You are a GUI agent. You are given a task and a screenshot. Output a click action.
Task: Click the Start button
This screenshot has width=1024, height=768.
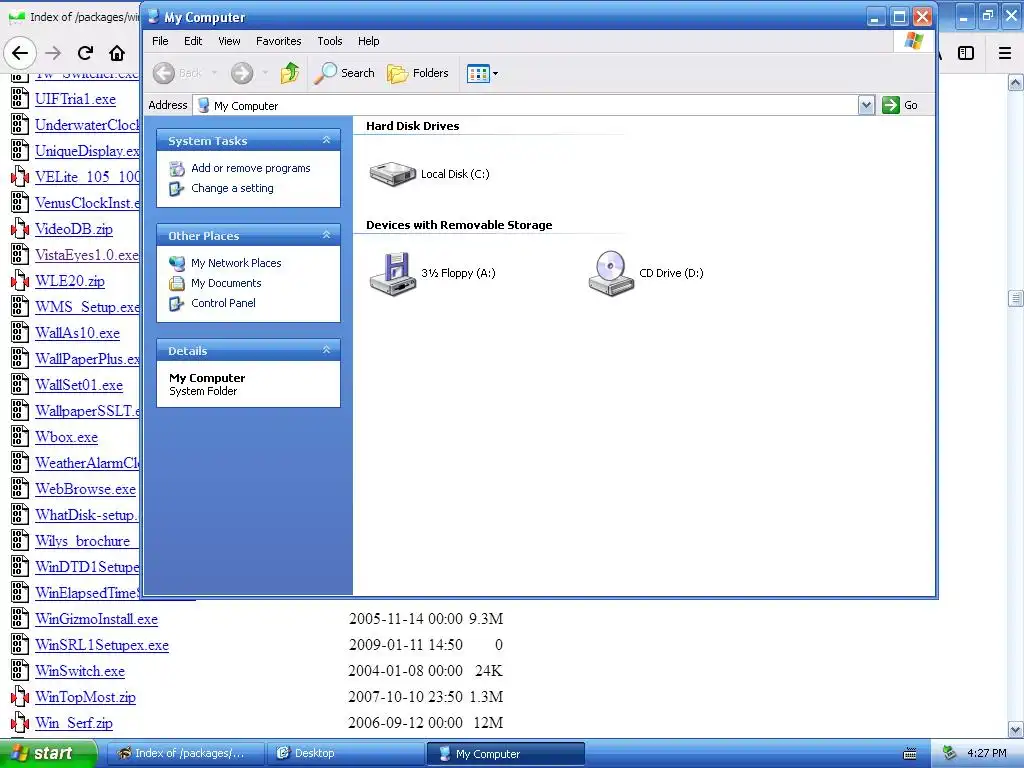pos(48,754)
